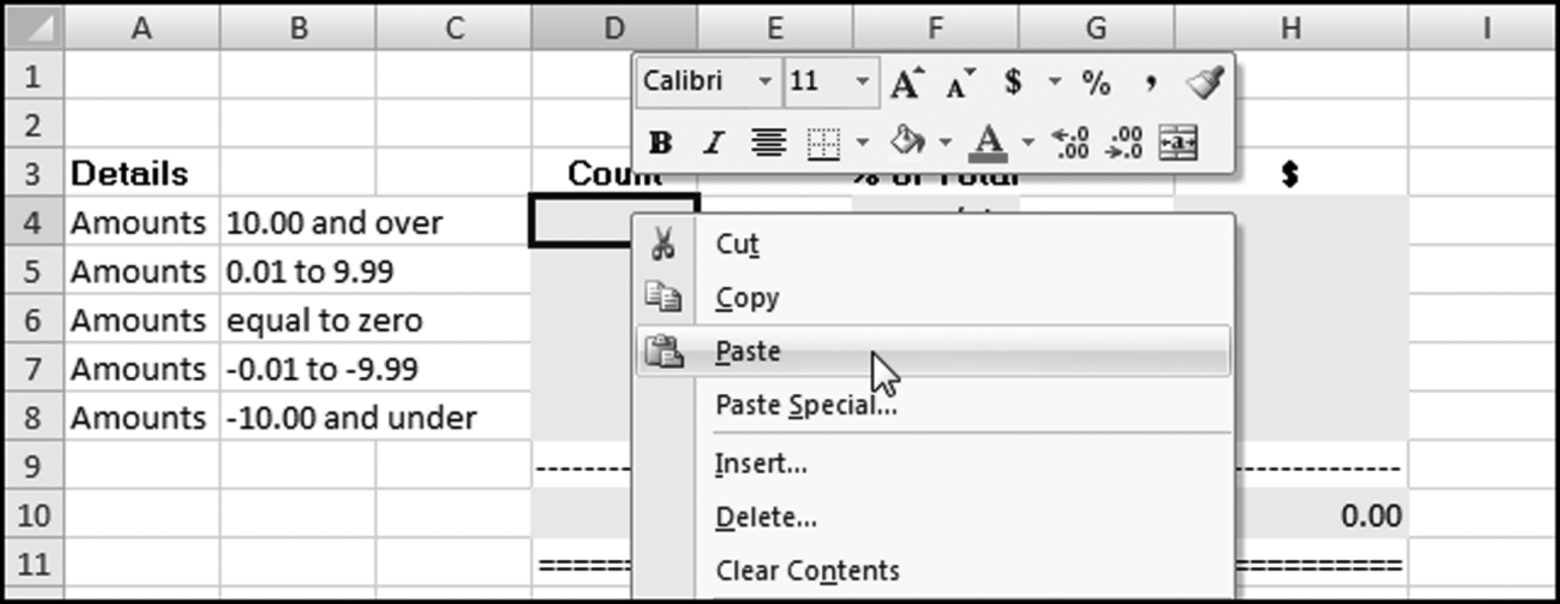
Task: Toggle Italic formatting in mini toolbar
Action: click(x=713, y=144)
